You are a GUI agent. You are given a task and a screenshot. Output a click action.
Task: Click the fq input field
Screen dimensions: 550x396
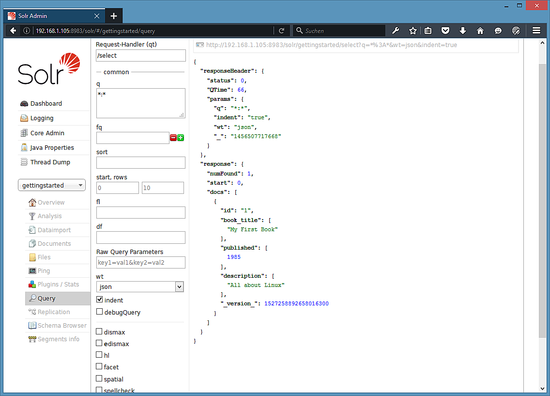pos(133,138)
